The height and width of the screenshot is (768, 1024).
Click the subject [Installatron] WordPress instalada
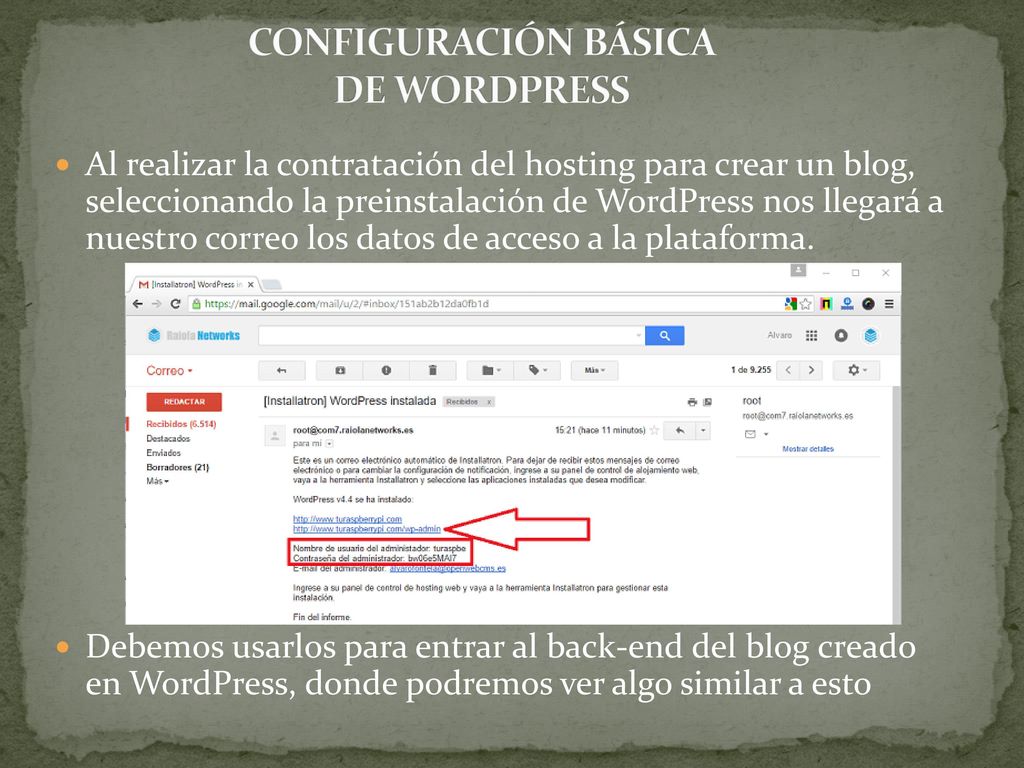click(349, 401)
